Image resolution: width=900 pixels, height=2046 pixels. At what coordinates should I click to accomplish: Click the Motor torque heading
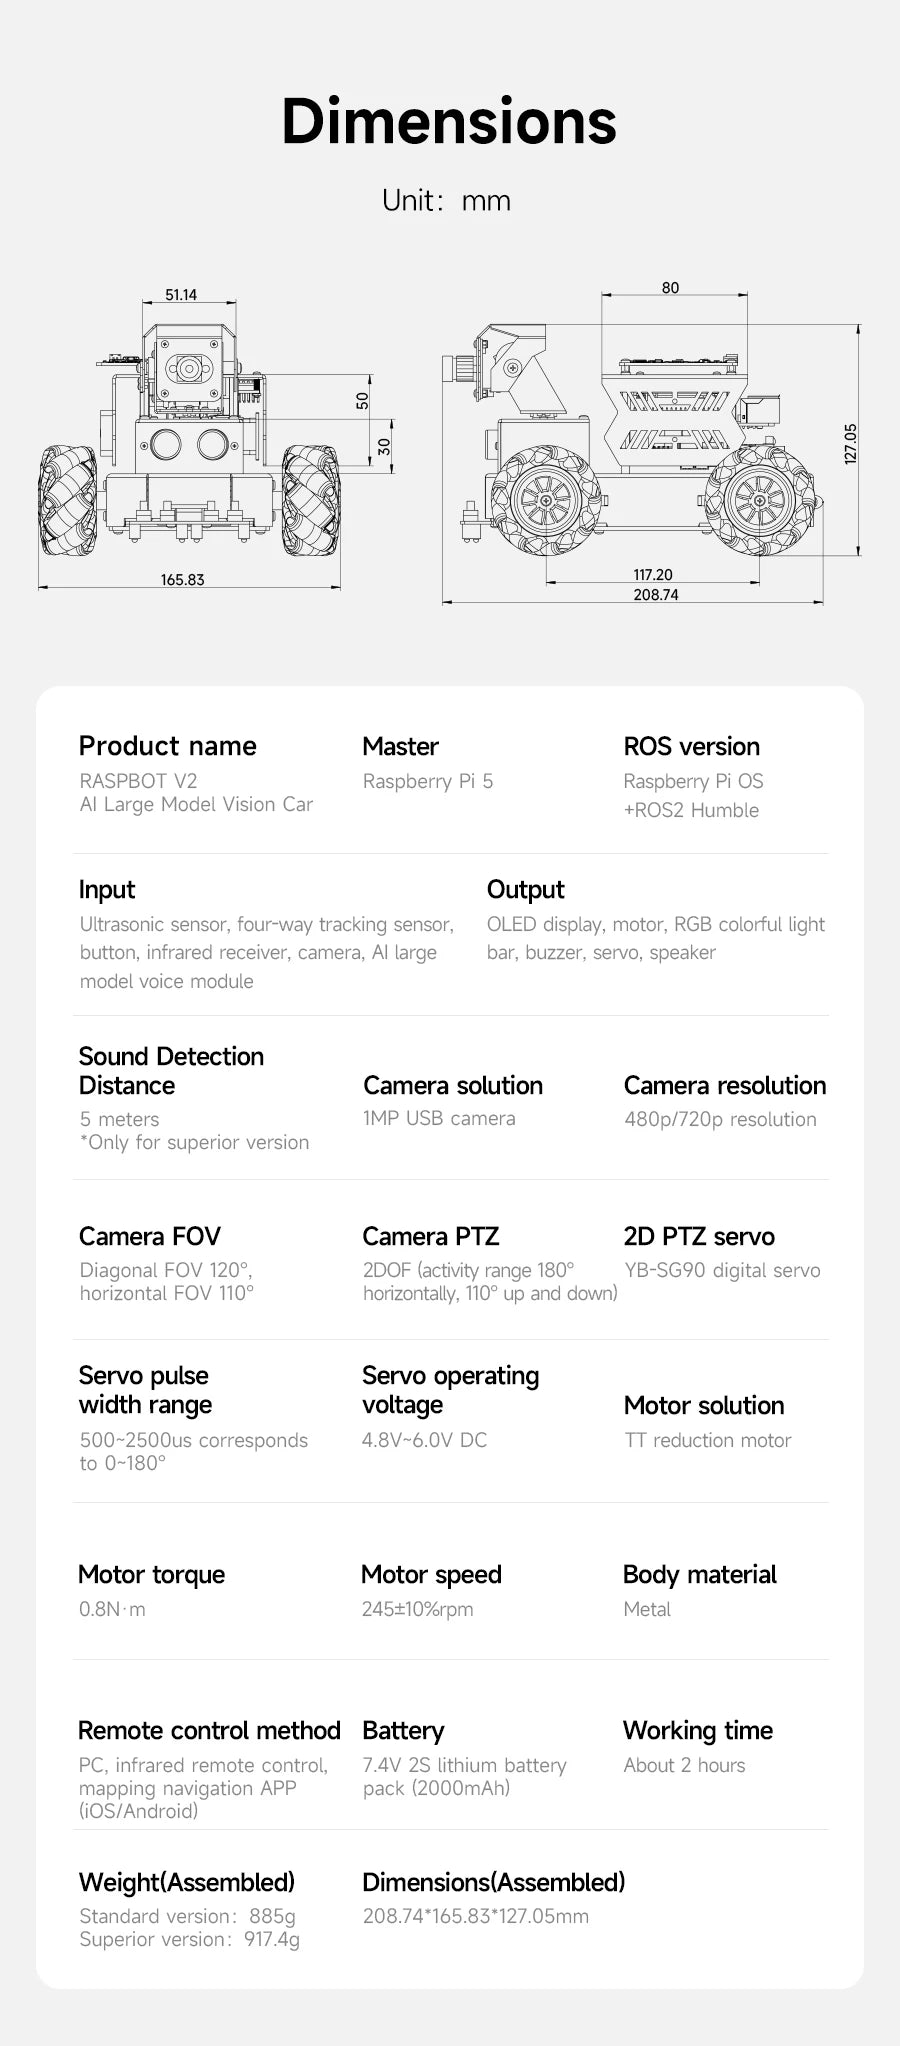pos(151,1574)
